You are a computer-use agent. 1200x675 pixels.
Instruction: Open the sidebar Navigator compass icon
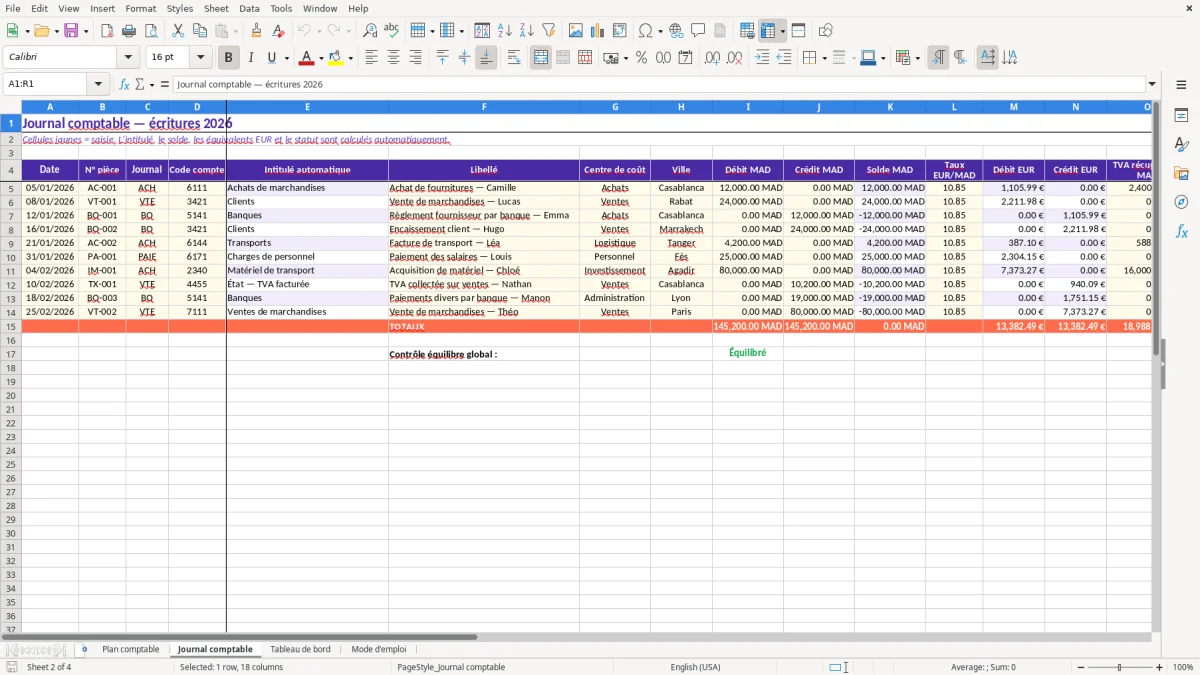click(x=1181, y=202)
